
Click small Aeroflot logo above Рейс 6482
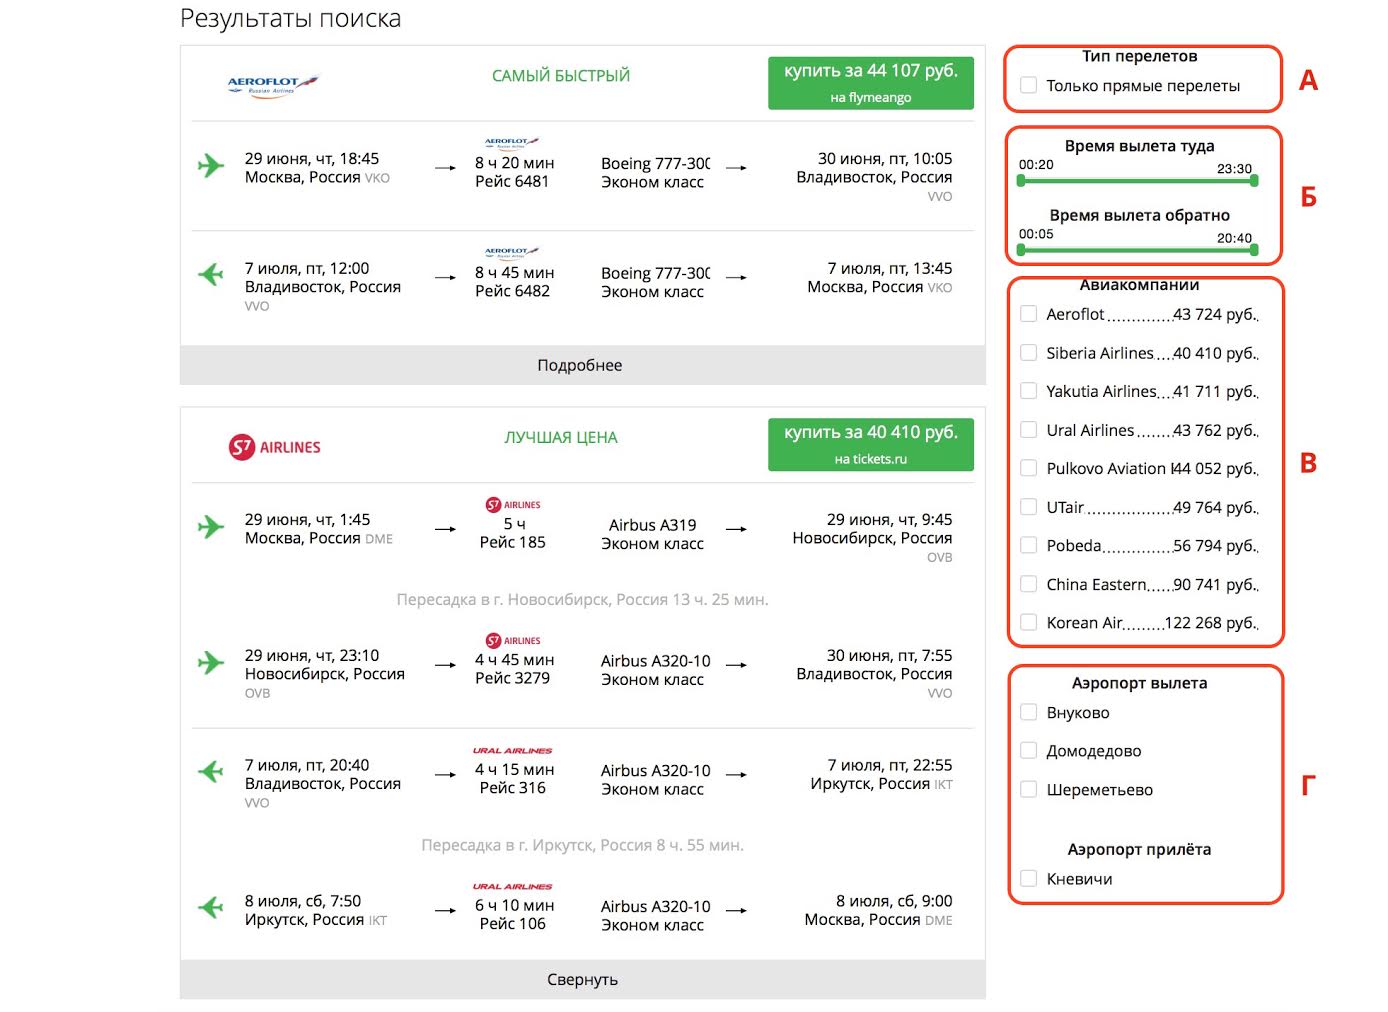pos(511,253)
